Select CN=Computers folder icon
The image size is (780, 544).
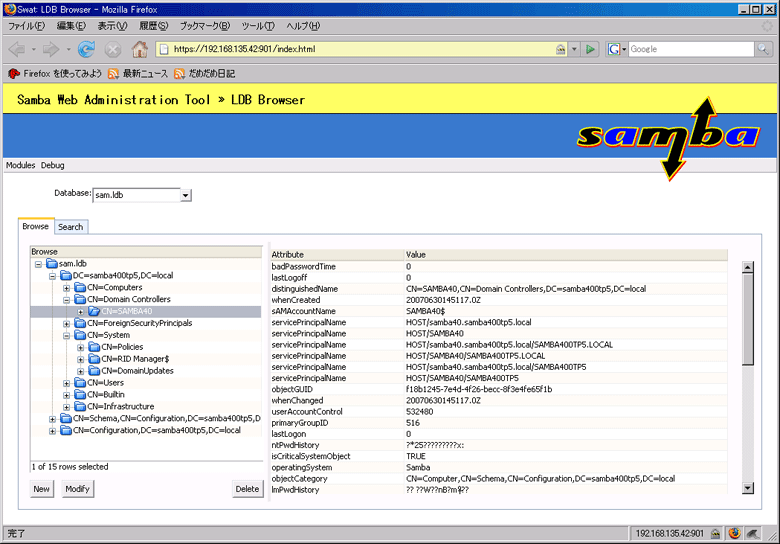(x=80, y=287)
